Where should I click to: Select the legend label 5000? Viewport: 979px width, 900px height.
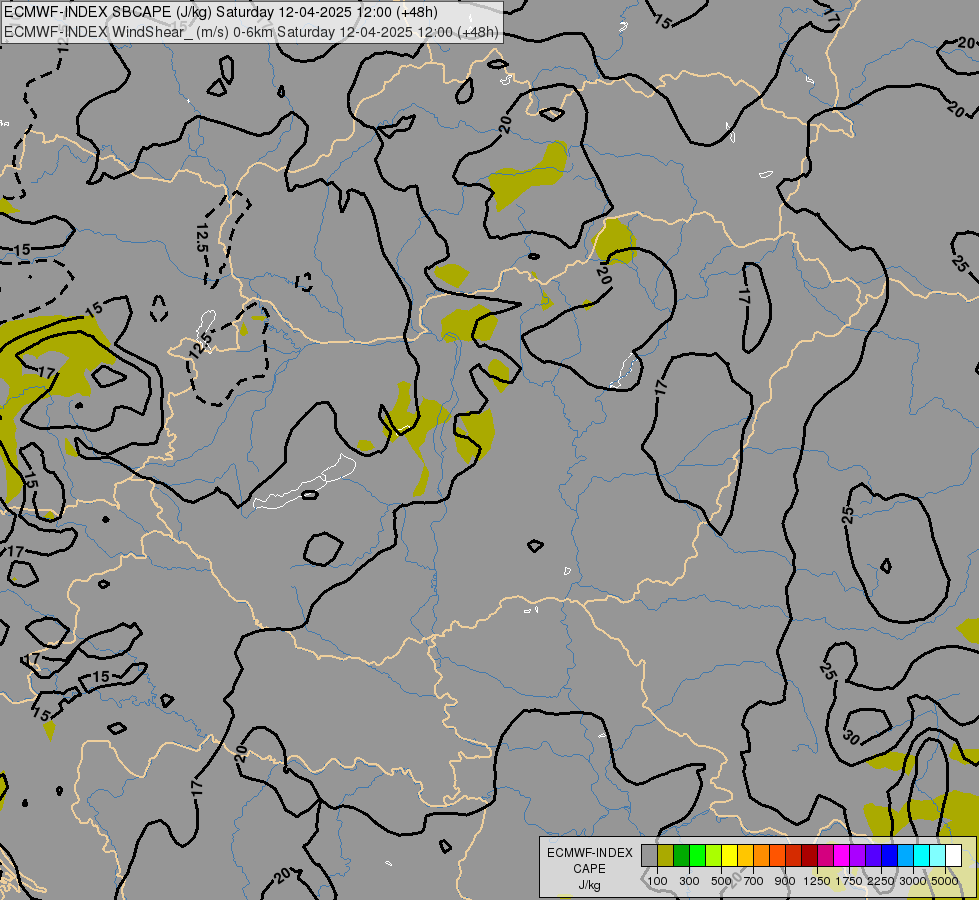[945, 881]
